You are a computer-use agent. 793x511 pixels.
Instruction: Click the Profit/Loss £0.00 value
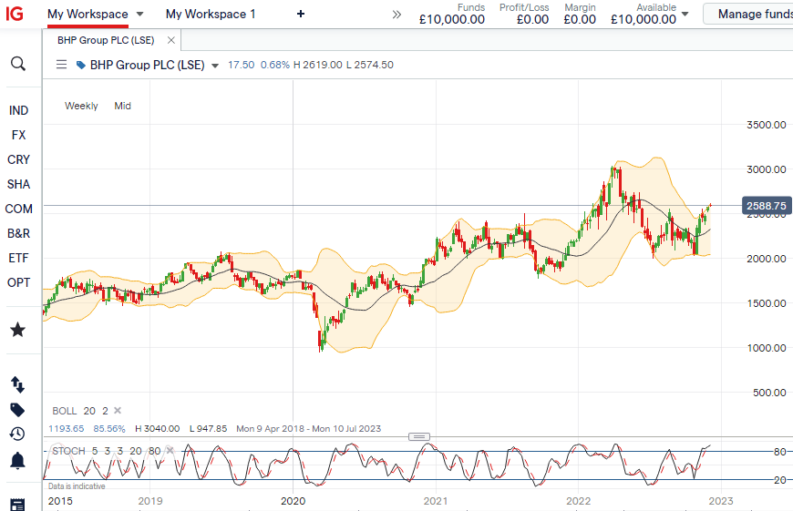click(533, 20)
